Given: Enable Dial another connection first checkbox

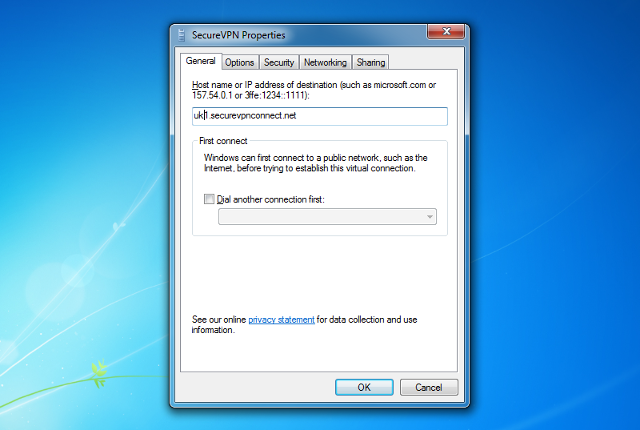Looking at the screenshot, I should coord(209,199).
